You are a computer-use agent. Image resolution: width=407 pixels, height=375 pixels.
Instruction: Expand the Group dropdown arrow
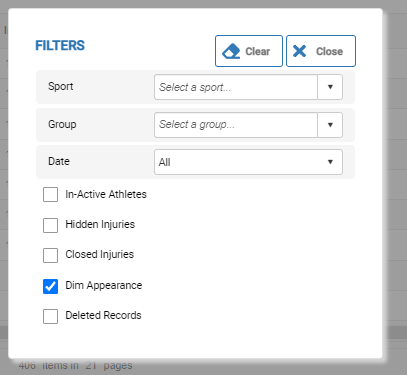point(330,125)
